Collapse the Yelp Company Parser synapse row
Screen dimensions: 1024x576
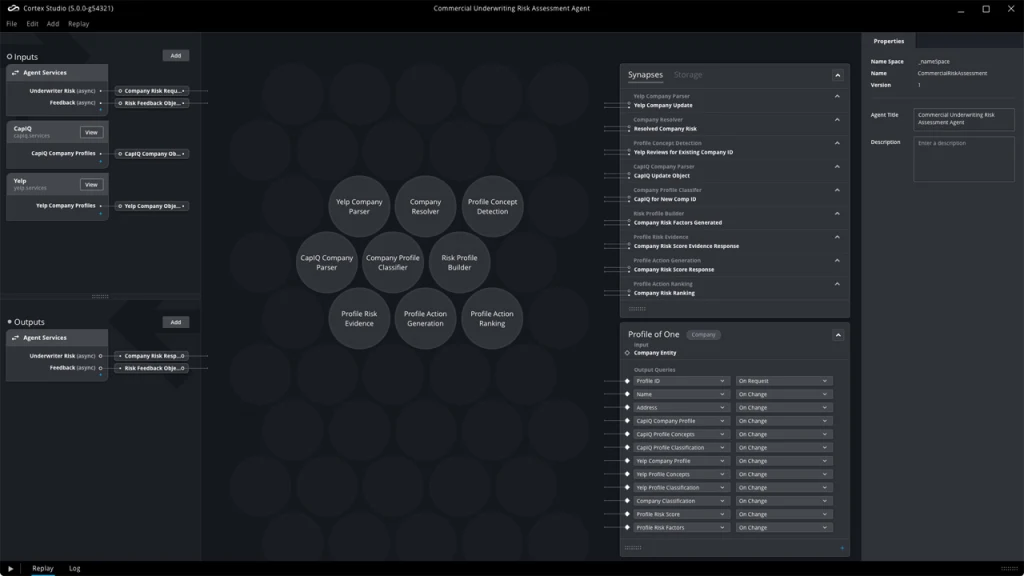pyautogui.click(x=837, y=97)
